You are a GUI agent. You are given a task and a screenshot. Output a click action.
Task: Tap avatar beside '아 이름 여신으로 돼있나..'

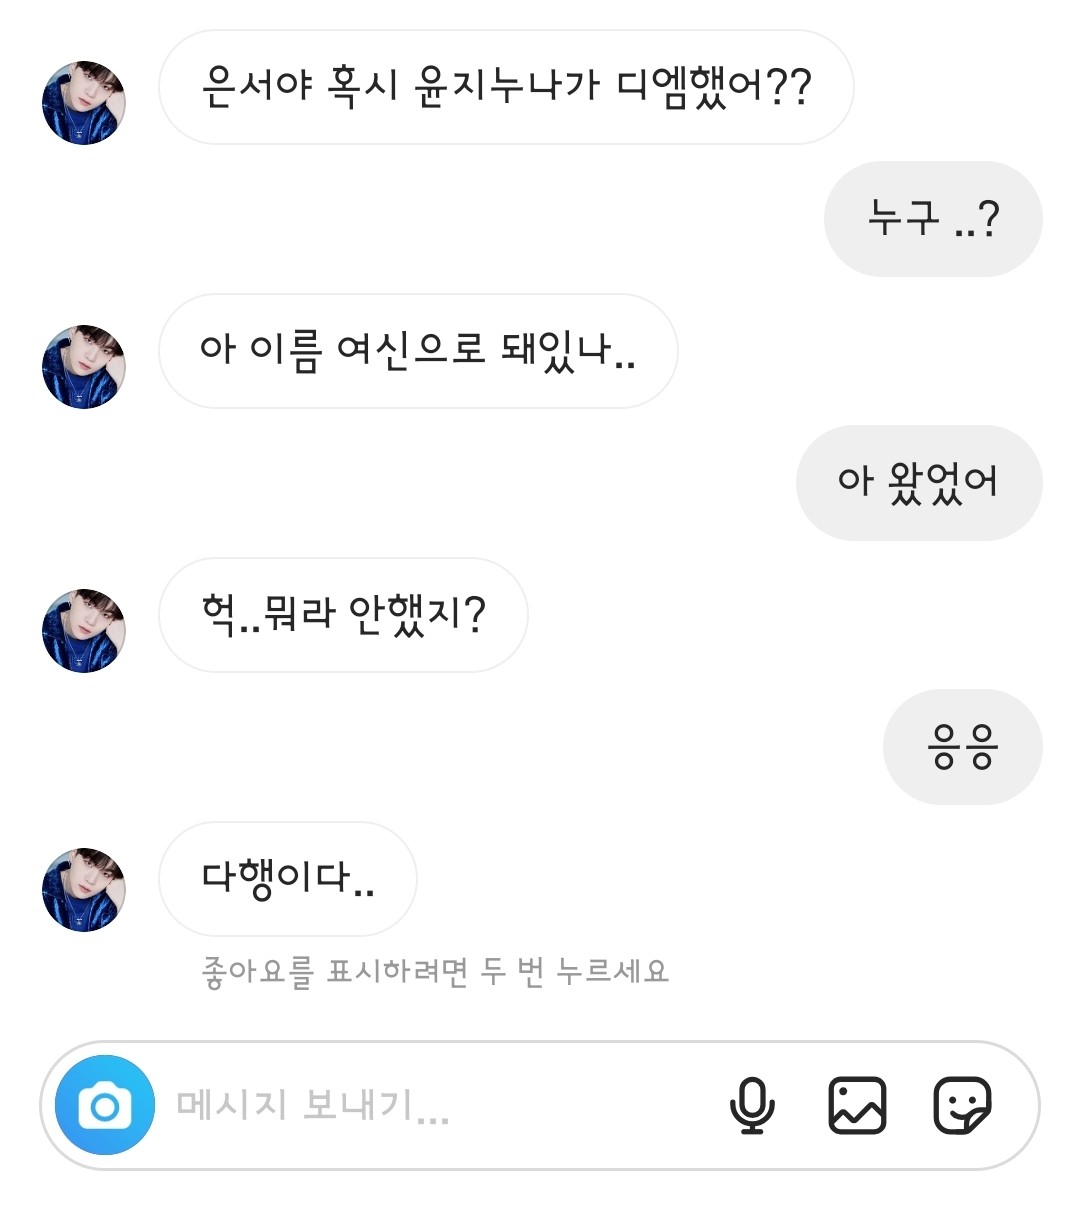[84, 367]
